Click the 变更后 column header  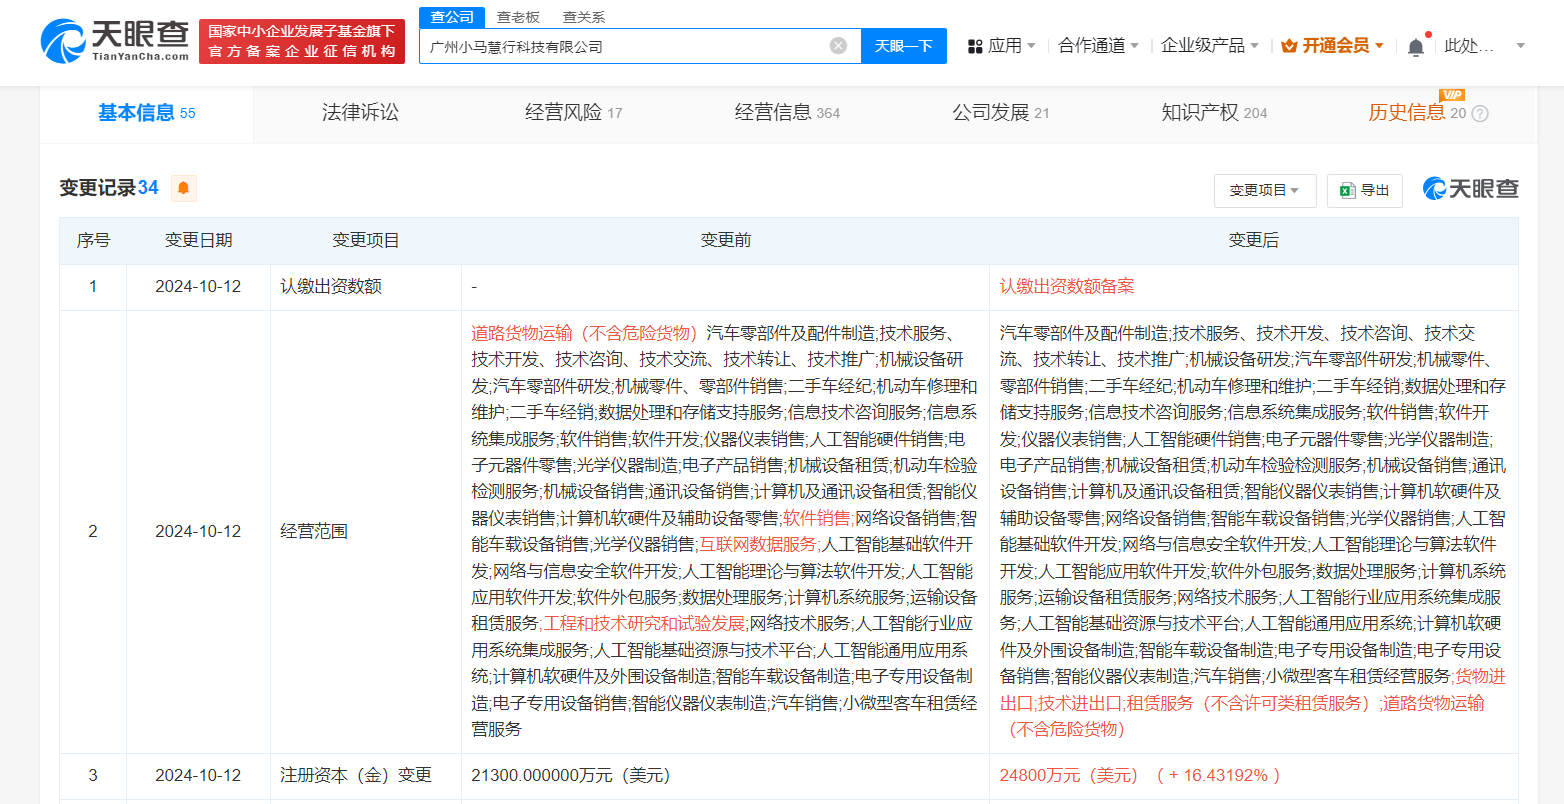[x=1253, y=240]
